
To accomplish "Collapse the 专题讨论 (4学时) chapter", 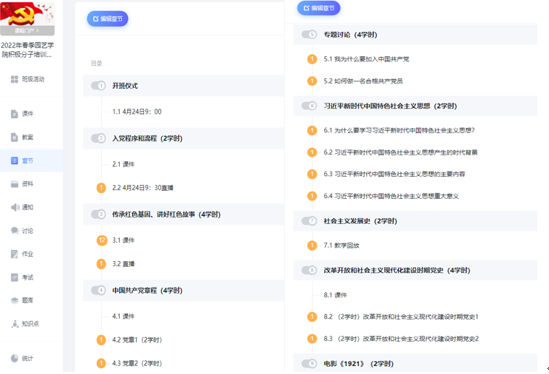I will click(x=415, y=34).
